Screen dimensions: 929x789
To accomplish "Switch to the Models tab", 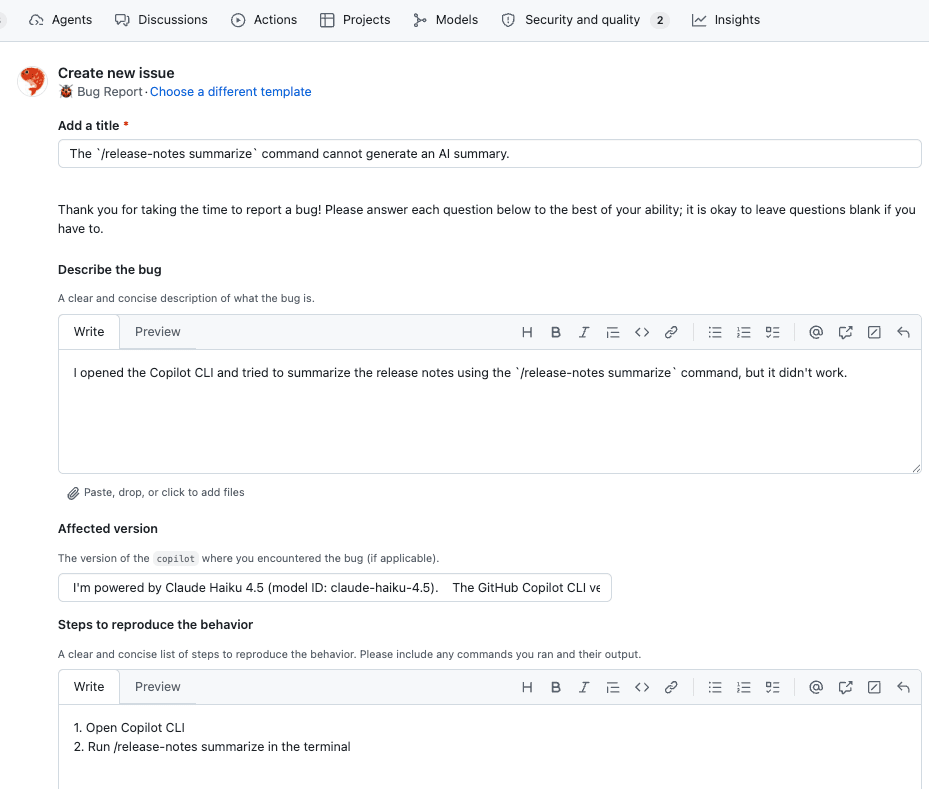I will tap(446, 20).
